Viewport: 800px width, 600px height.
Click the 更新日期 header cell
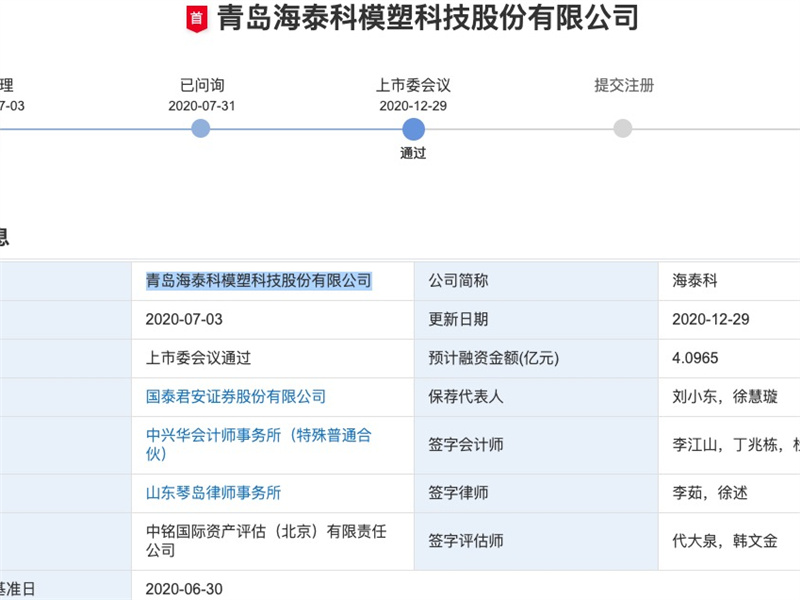[536, 319]
